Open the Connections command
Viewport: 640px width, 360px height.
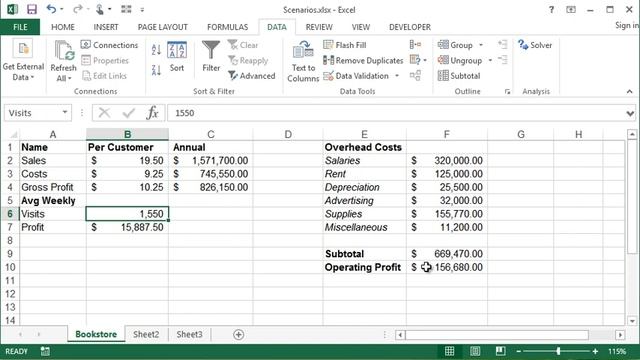[x=109, y=45]
